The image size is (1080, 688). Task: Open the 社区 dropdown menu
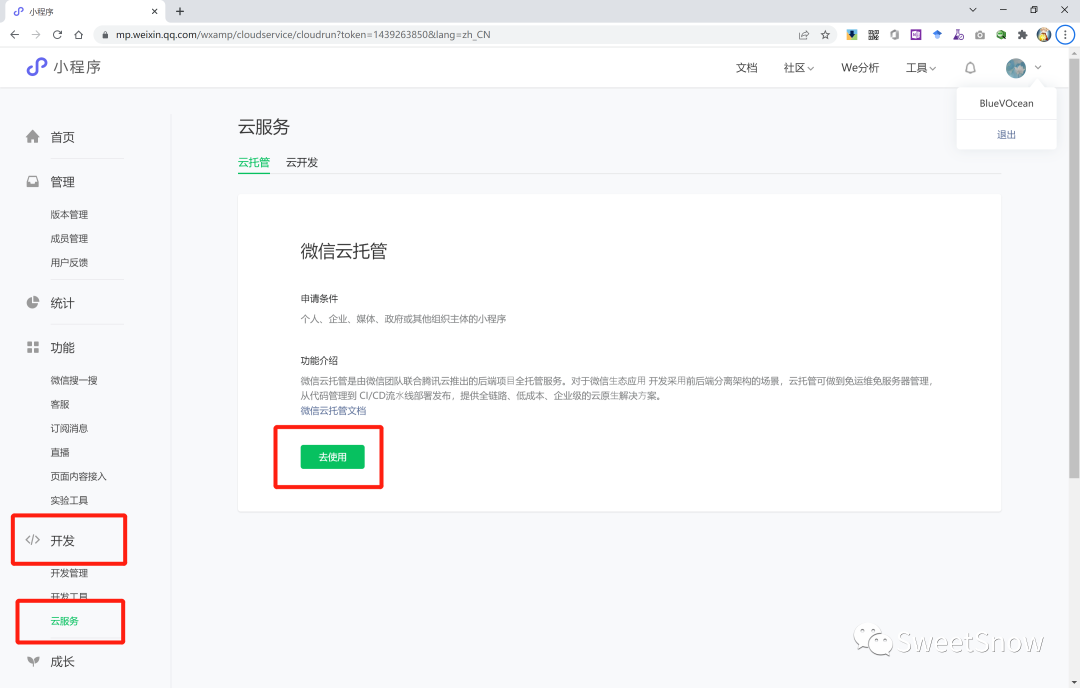click(x=798, y=67)
